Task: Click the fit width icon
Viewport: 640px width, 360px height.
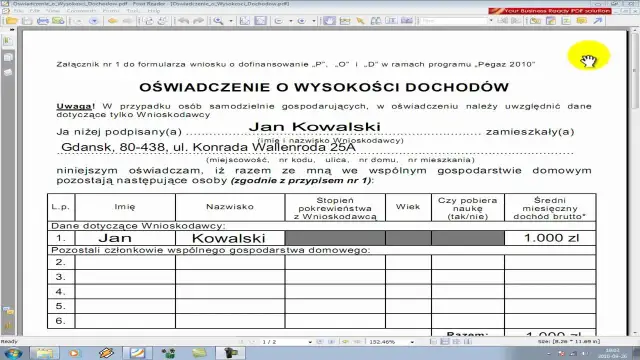Action: coord(260,21)
